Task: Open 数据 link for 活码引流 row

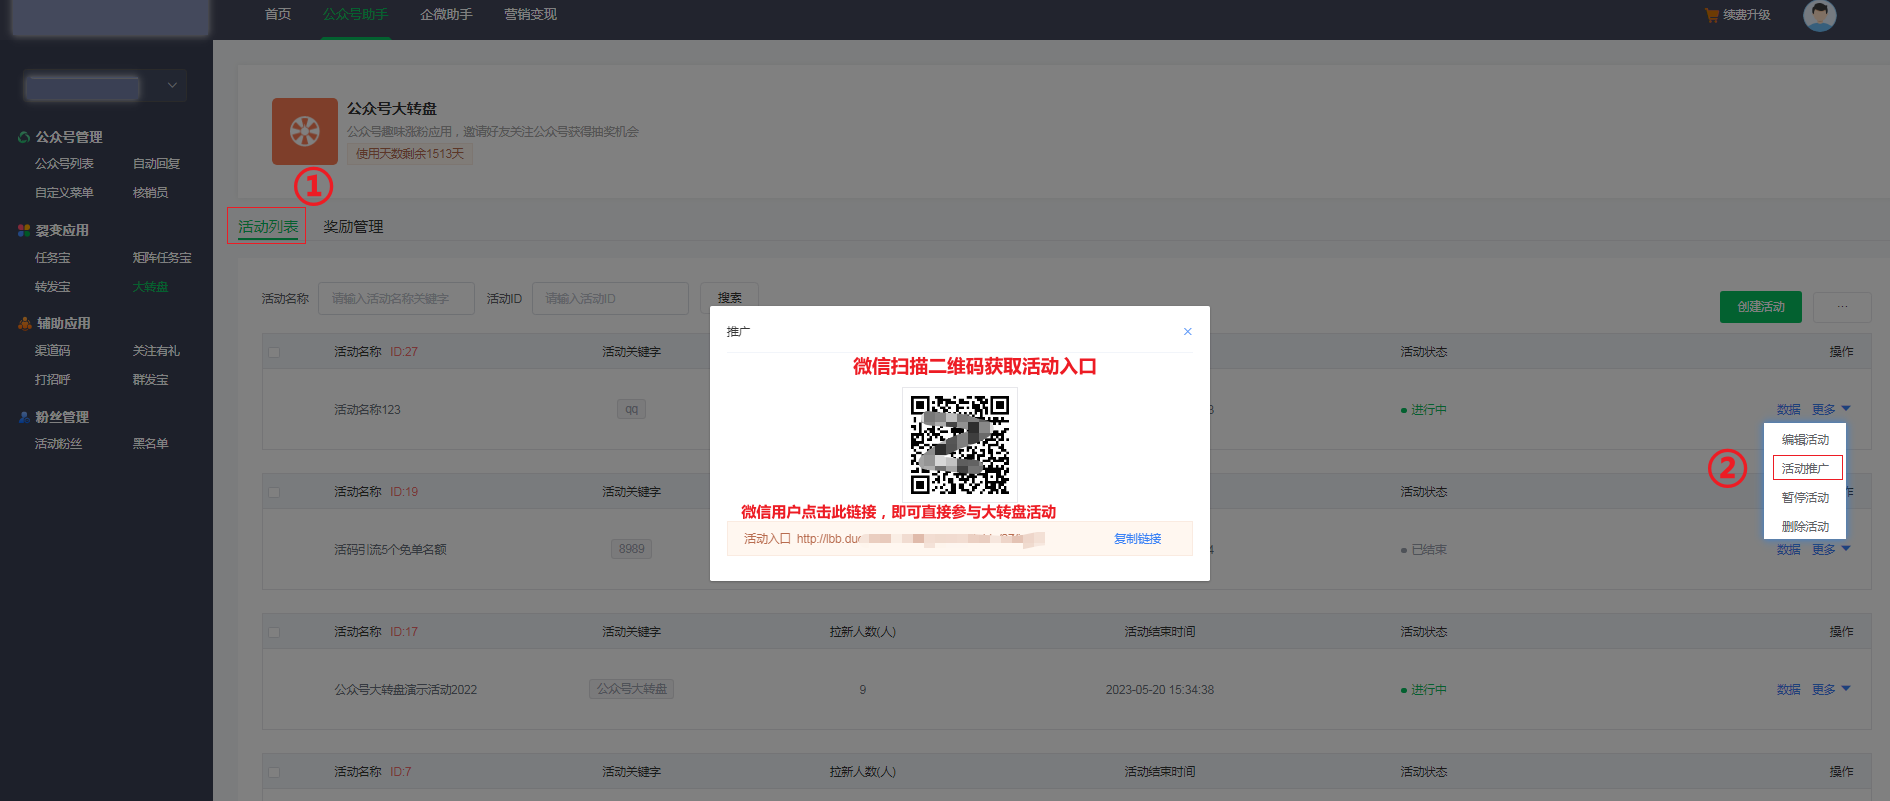Action: tap(1788, 549)
